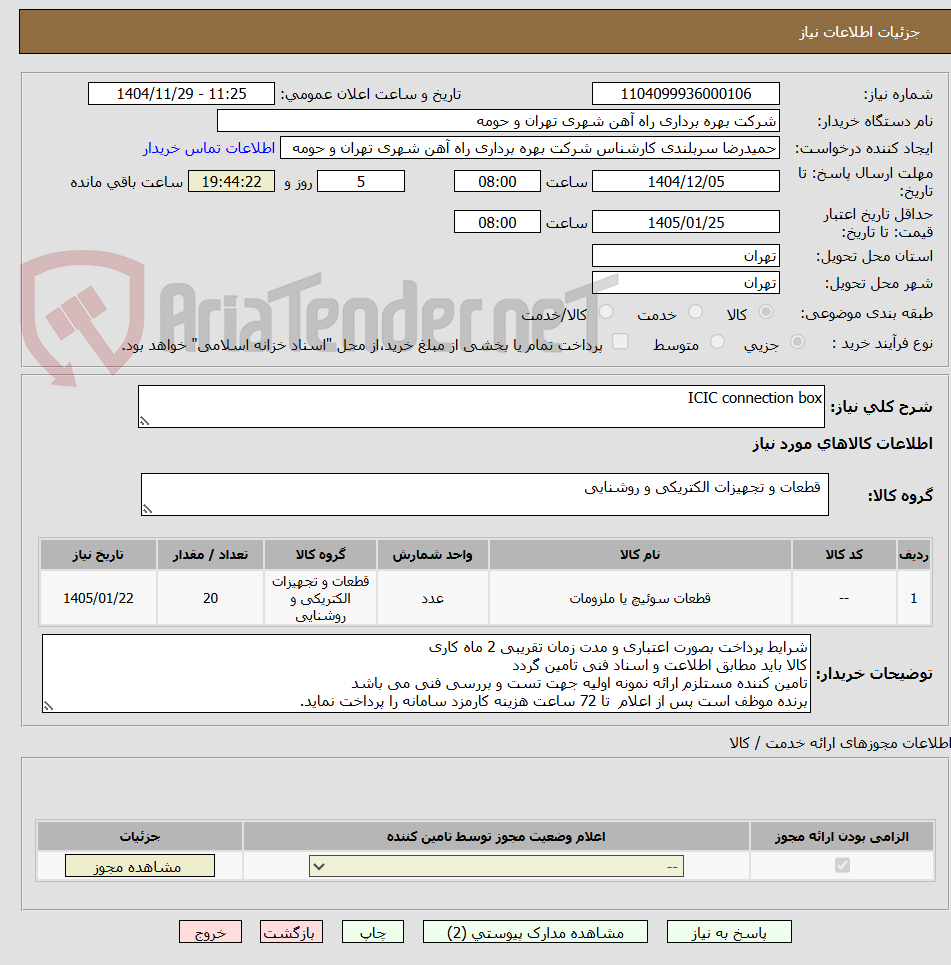The height and width of the screenshot is (965, 951).
Task: Click the جزئیات اطلاعات نیاز page title
Action: click(x=859, y=32)
